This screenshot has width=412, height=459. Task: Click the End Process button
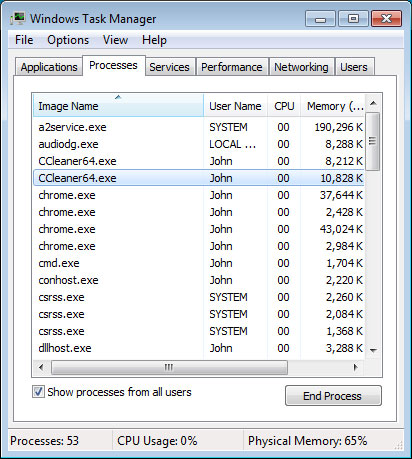pyautogui.click(x=333, y=396)
